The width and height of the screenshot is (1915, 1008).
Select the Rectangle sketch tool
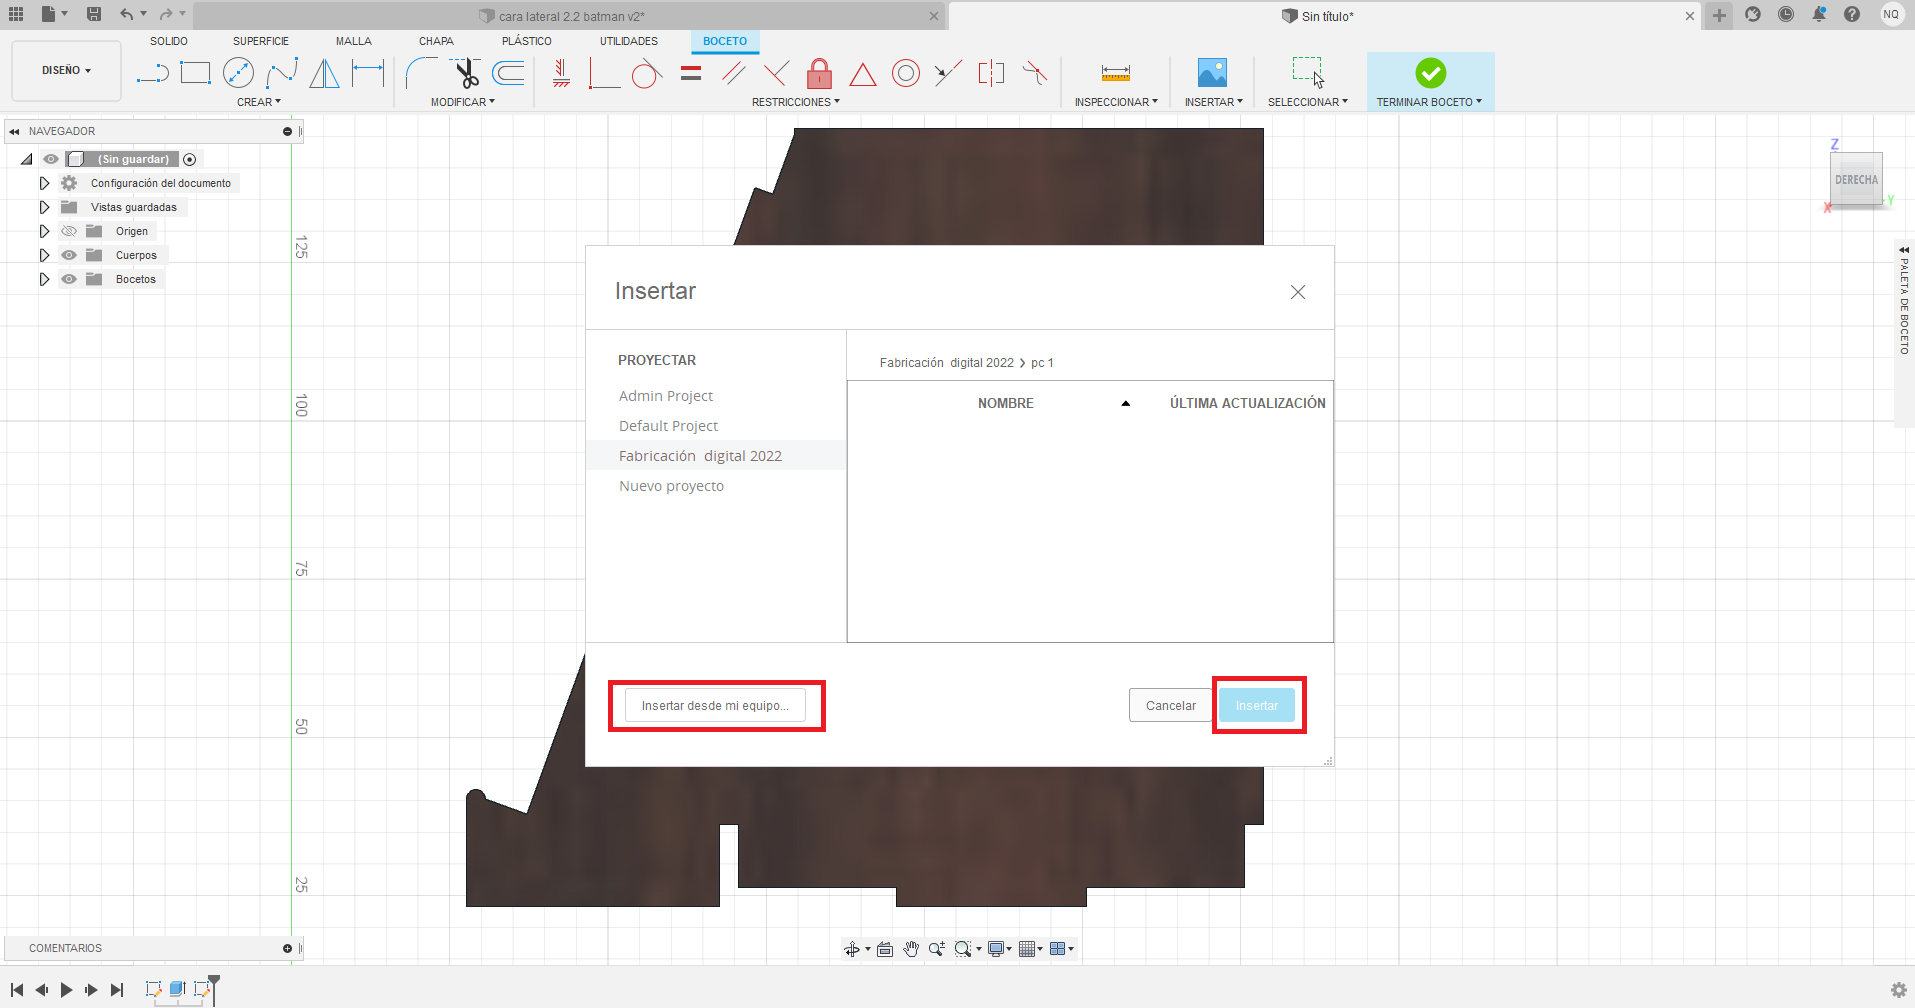195,73
